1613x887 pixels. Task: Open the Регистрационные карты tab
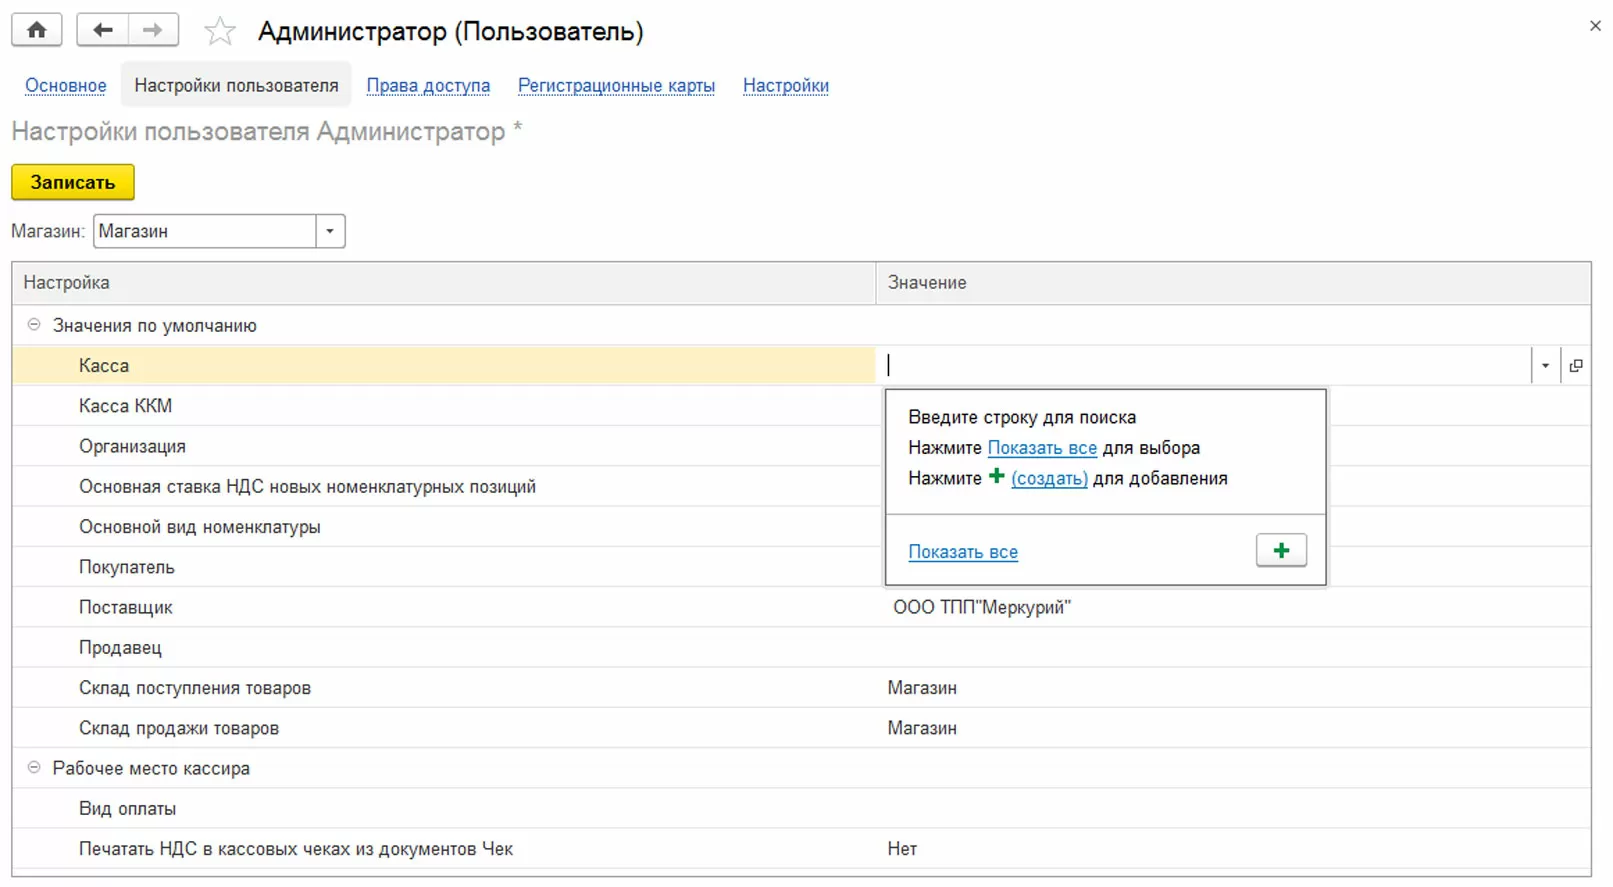click(616, 86)
